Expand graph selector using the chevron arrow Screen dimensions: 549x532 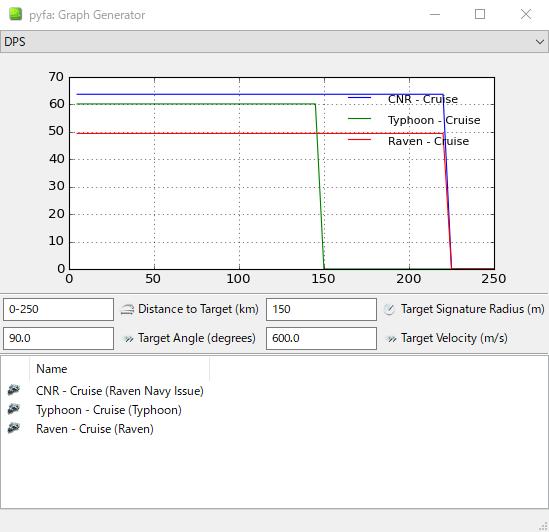540,42
